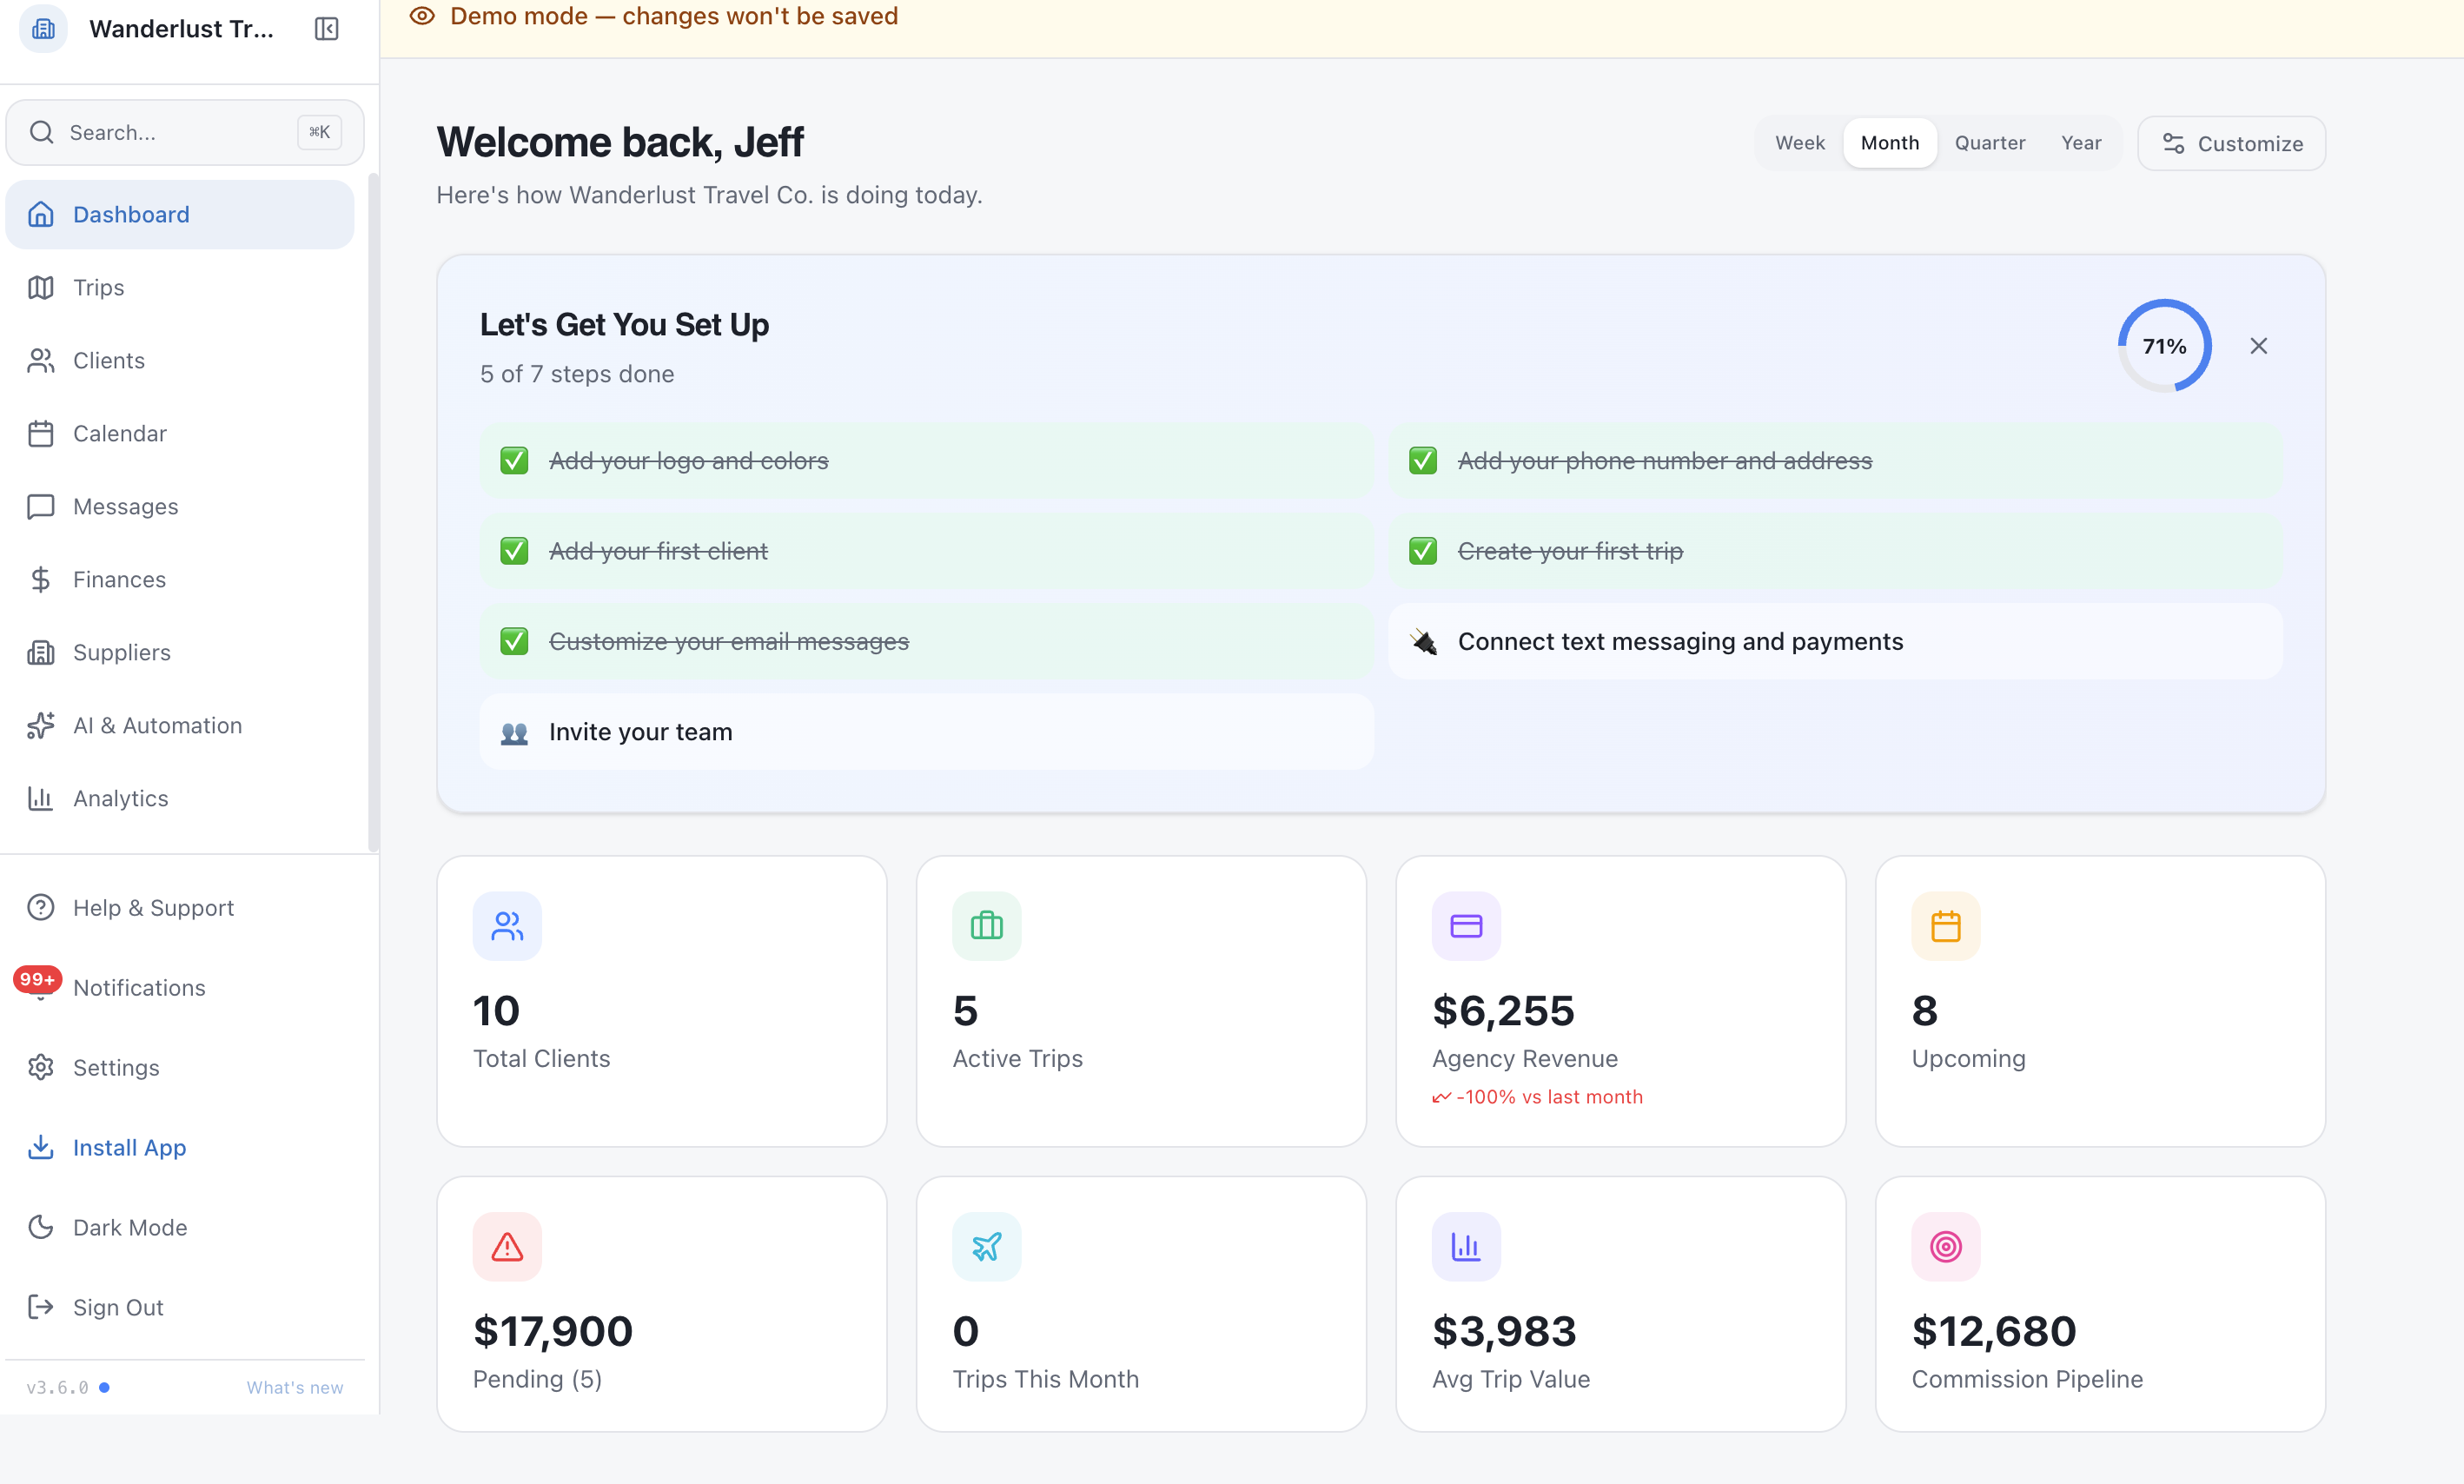
Task: Uncheck Customize your email messages step
Action: pos(514,641)
